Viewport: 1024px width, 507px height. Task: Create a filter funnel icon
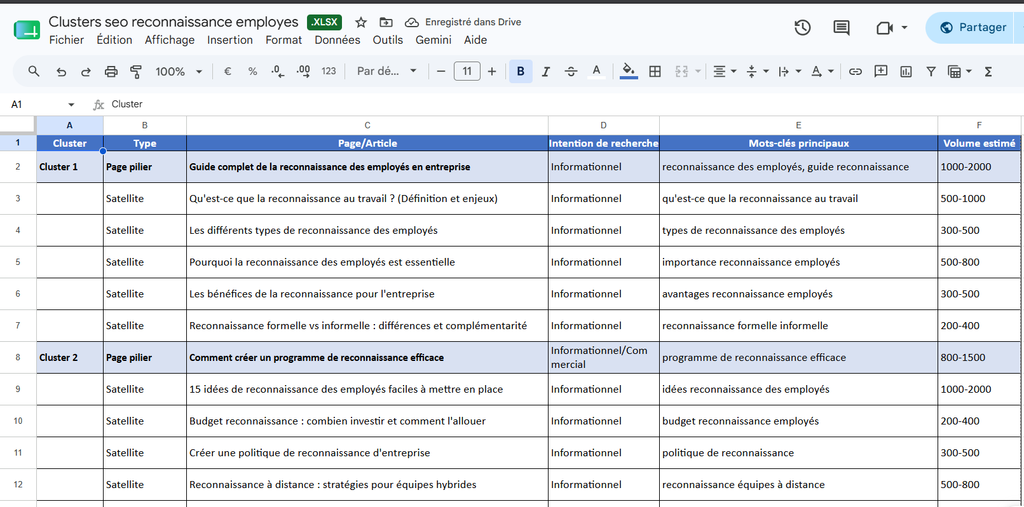[931, 71]
